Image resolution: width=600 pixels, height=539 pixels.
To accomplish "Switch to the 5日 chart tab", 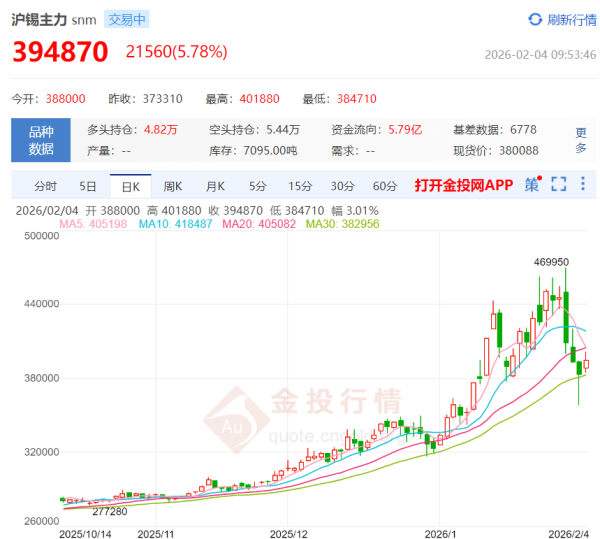I will pos(88,186).
